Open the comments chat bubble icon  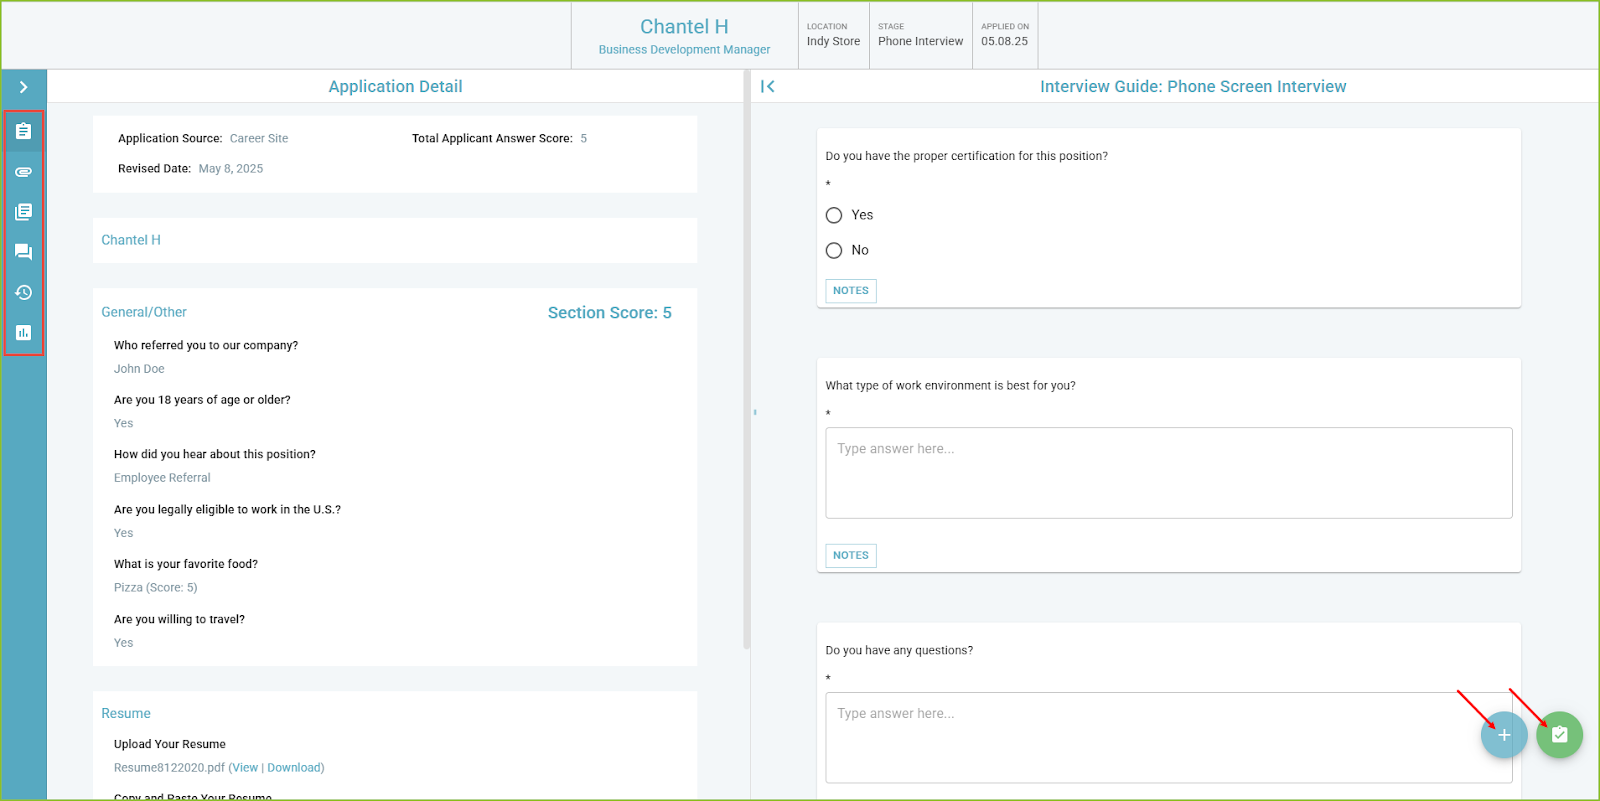[x=23, y=252]
